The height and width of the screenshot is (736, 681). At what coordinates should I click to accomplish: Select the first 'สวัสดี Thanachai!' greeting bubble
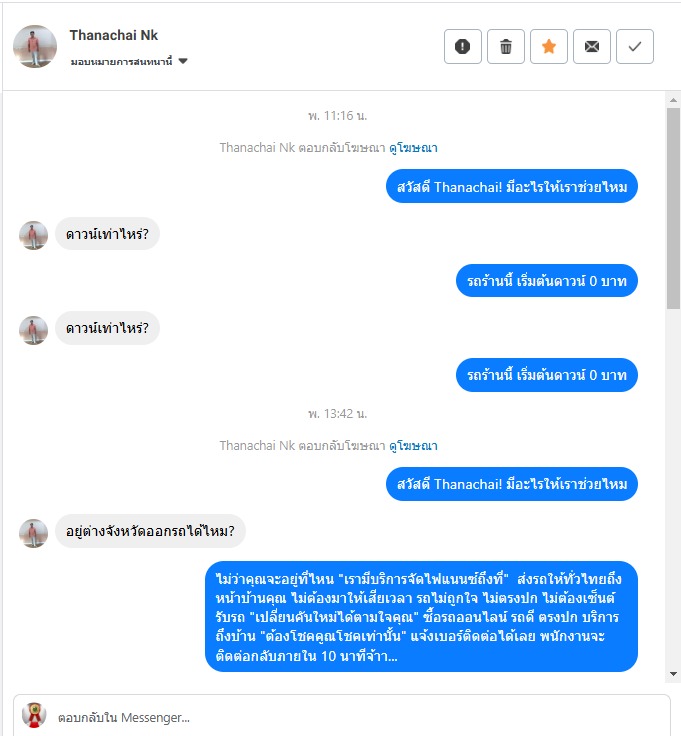[512, 186]
